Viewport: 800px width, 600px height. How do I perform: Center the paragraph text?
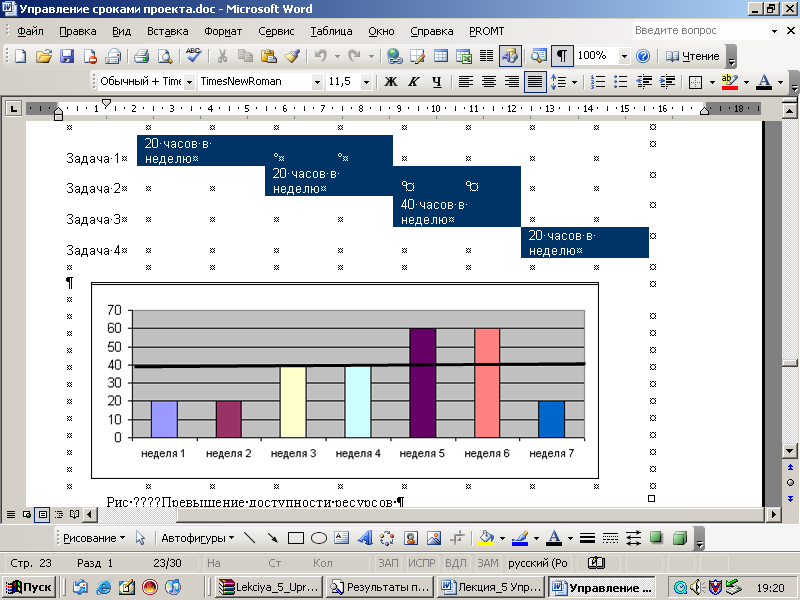(489, 82)
